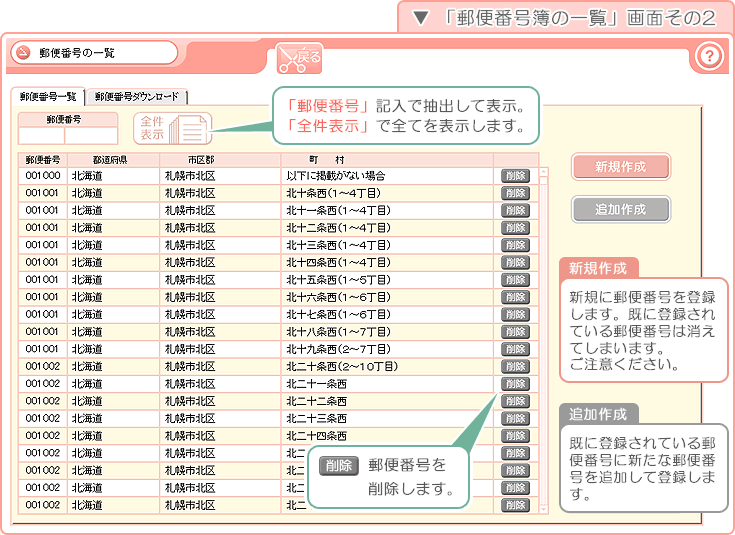Delete the 以下に掲載がない場合 row

point(515,176)
